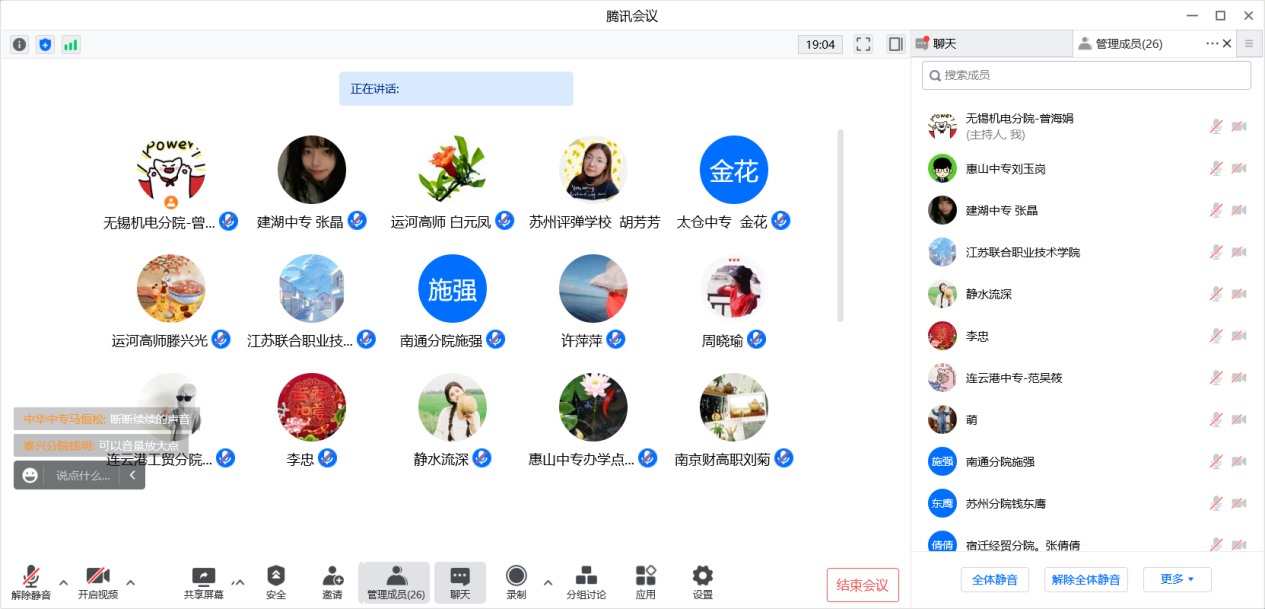Screen dimensions: 1265x609
Task: Close the 管理成员 panel tab
Action: pos(1227,44)
